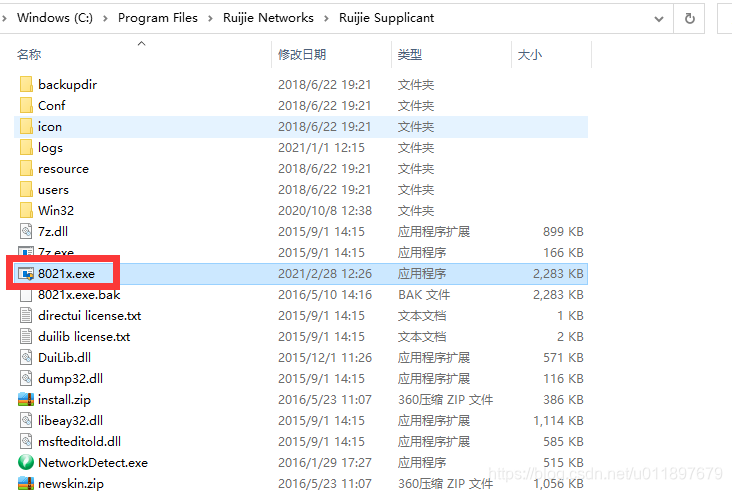
Task: Go to Windows (C:) in breadcrumb
Action: tap(55, 18)
